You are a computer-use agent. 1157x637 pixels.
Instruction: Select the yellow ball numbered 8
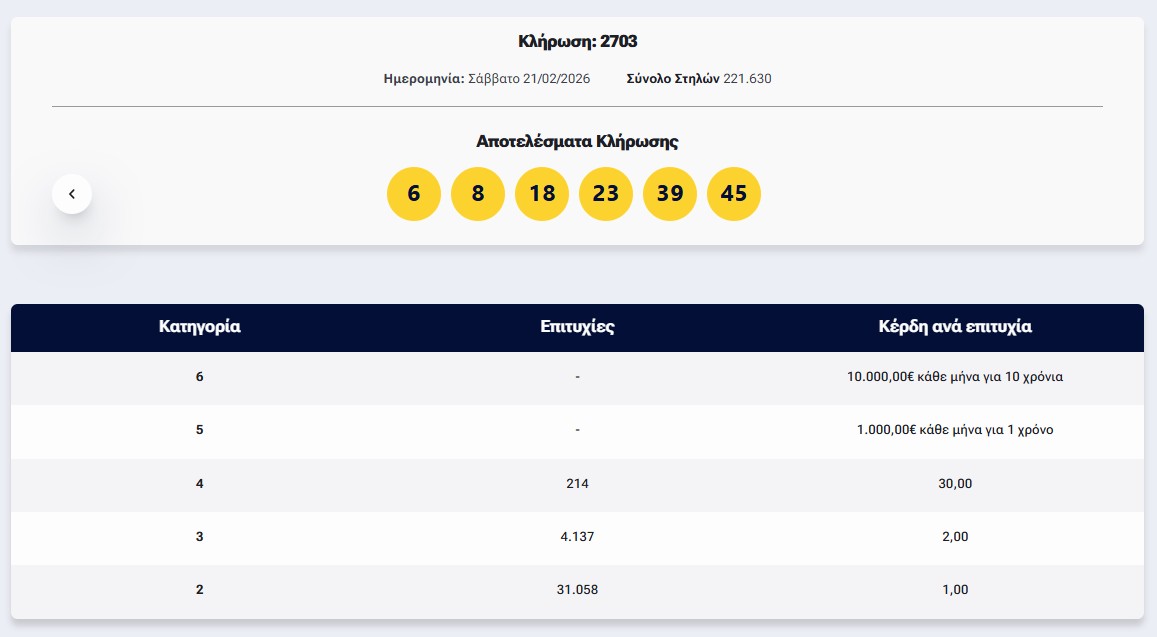point(478,194)
